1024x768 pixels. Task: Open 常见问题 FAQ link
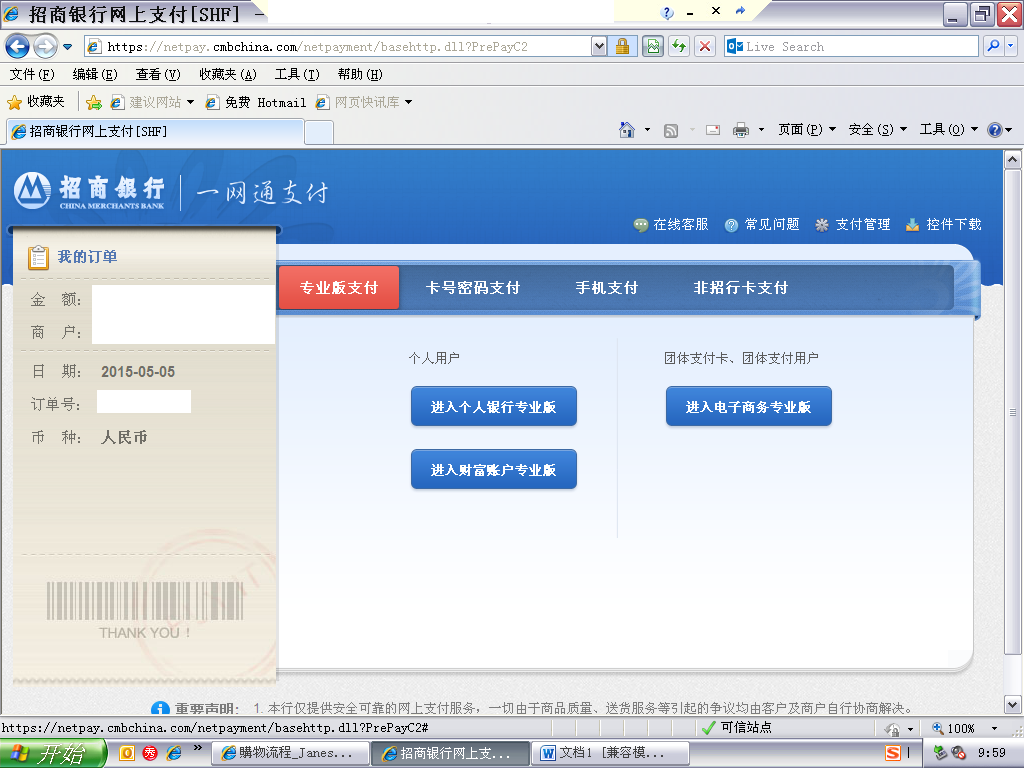tap(762, 225)
